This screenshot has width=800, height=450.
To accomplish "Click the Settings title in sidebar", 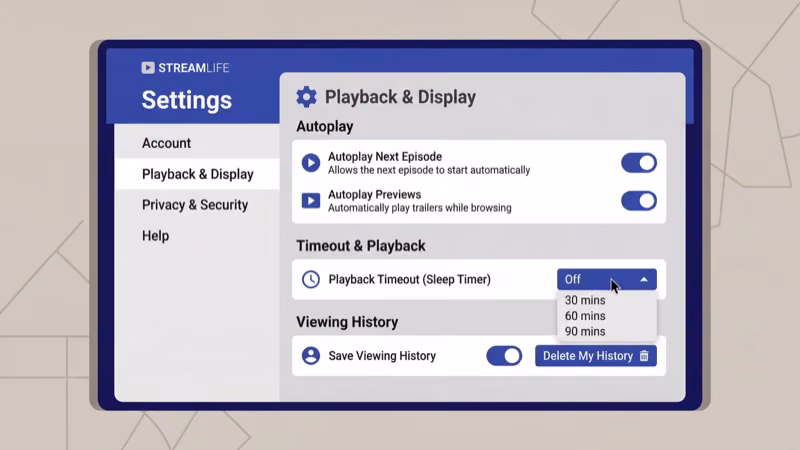I will pos(187,100).
